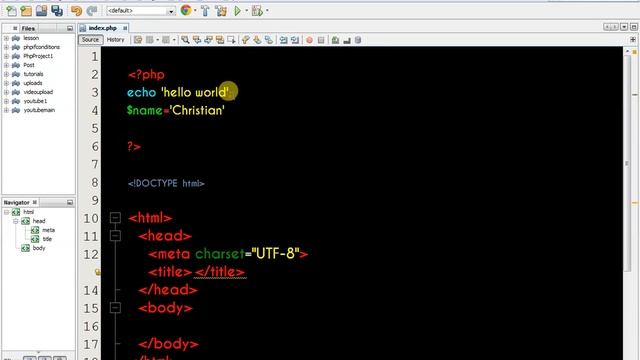Open the <default> project configuration dropdown
Image resolution: width=640 pixels, height=360 pixels.
[x=141, y=11]
